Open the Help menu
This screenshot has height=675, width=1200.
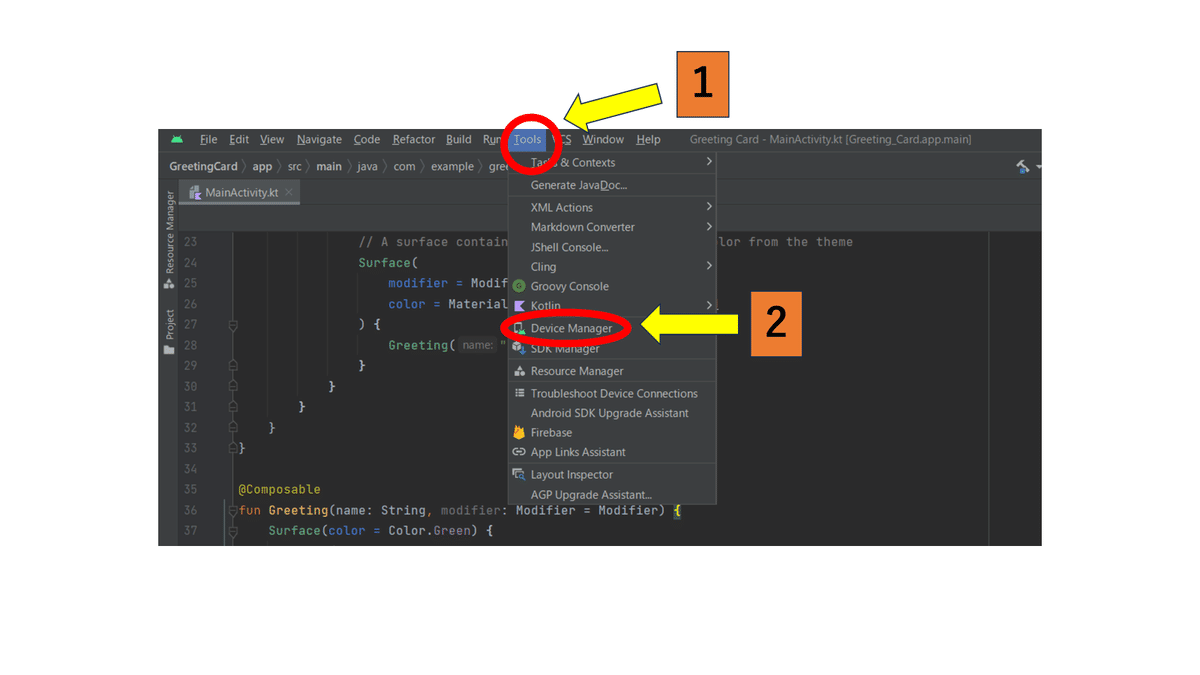coord(648,140)
